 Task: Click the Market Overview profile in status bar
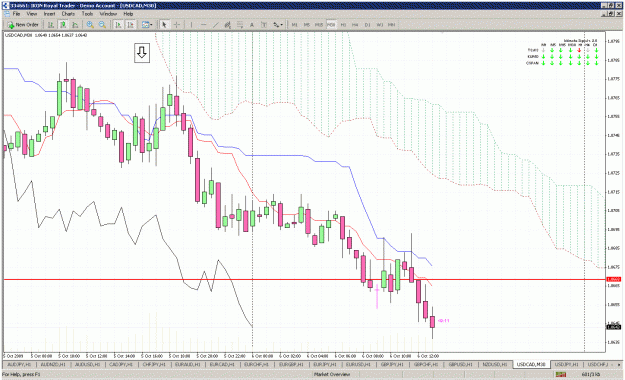tap(332, 374)
